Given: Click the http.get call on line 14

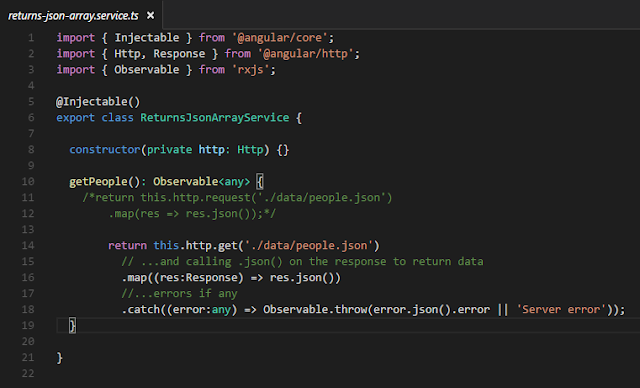Looking at the screenshot, I should [x=211, y=246].
